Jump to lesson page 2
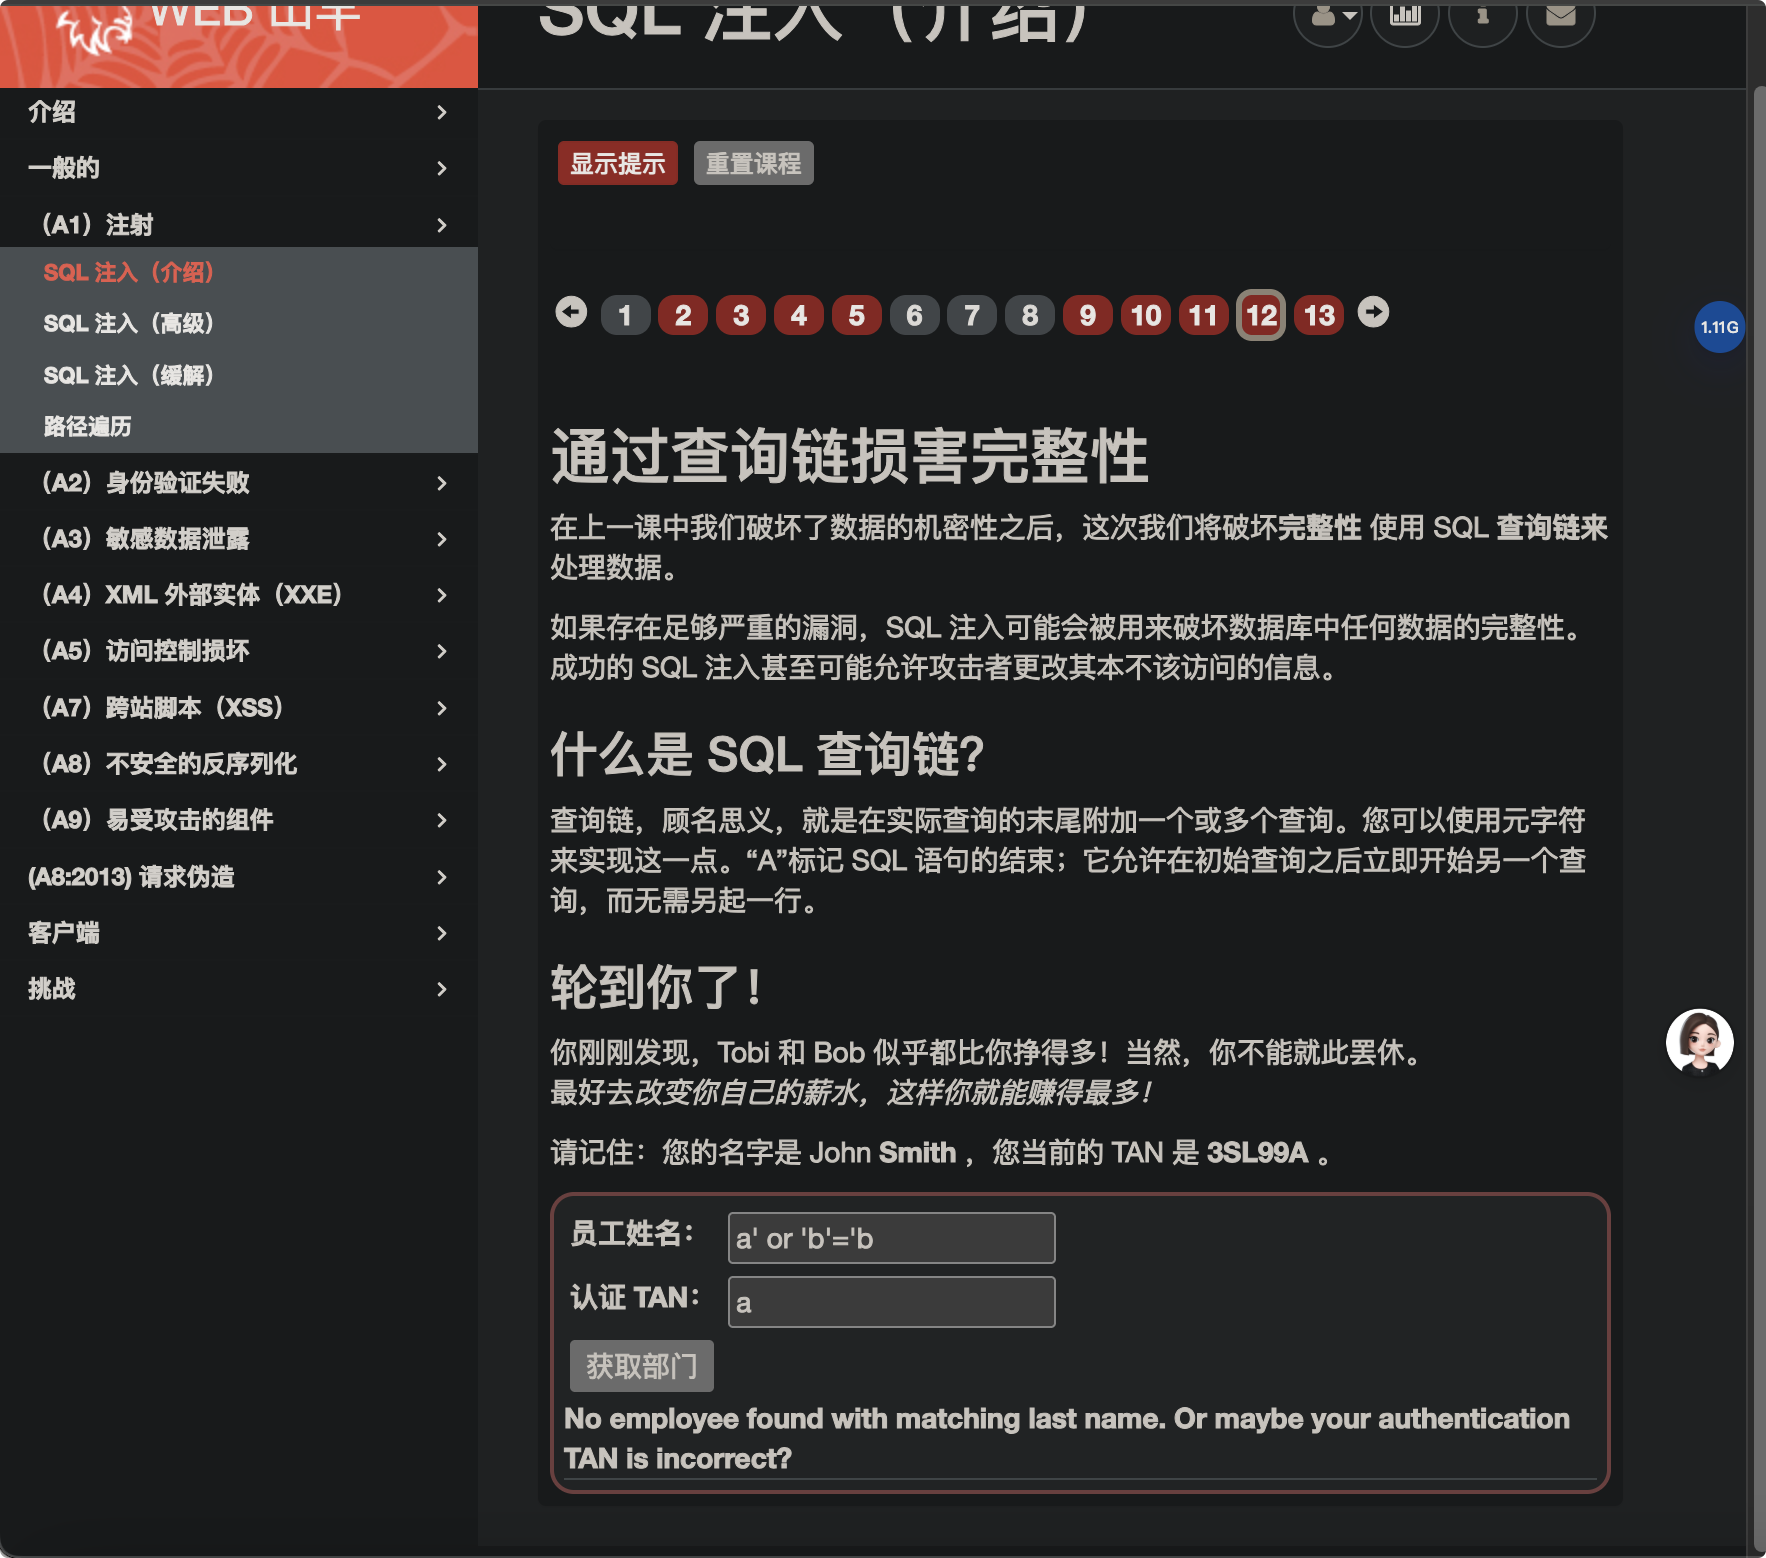Screen dimensions: 1766x1558 [683, 316]
